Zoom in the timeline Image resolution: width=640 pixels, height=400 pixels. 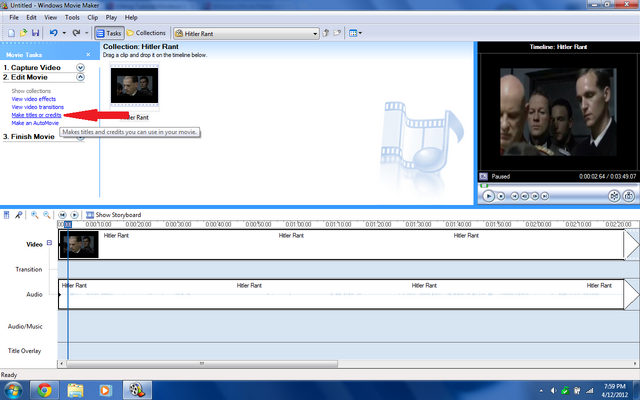click(x=35, y=215)
